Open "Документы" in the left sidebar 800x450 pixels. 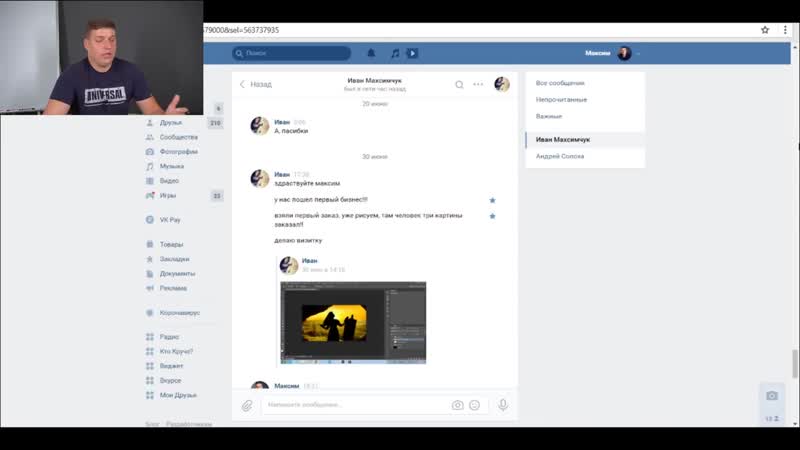click(x=177, y=273)
